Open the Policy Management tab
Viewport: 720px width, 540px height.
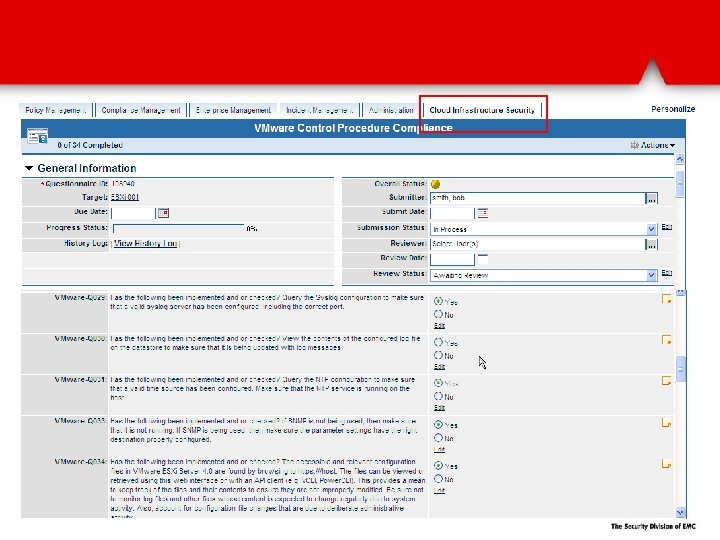(56, 110)
